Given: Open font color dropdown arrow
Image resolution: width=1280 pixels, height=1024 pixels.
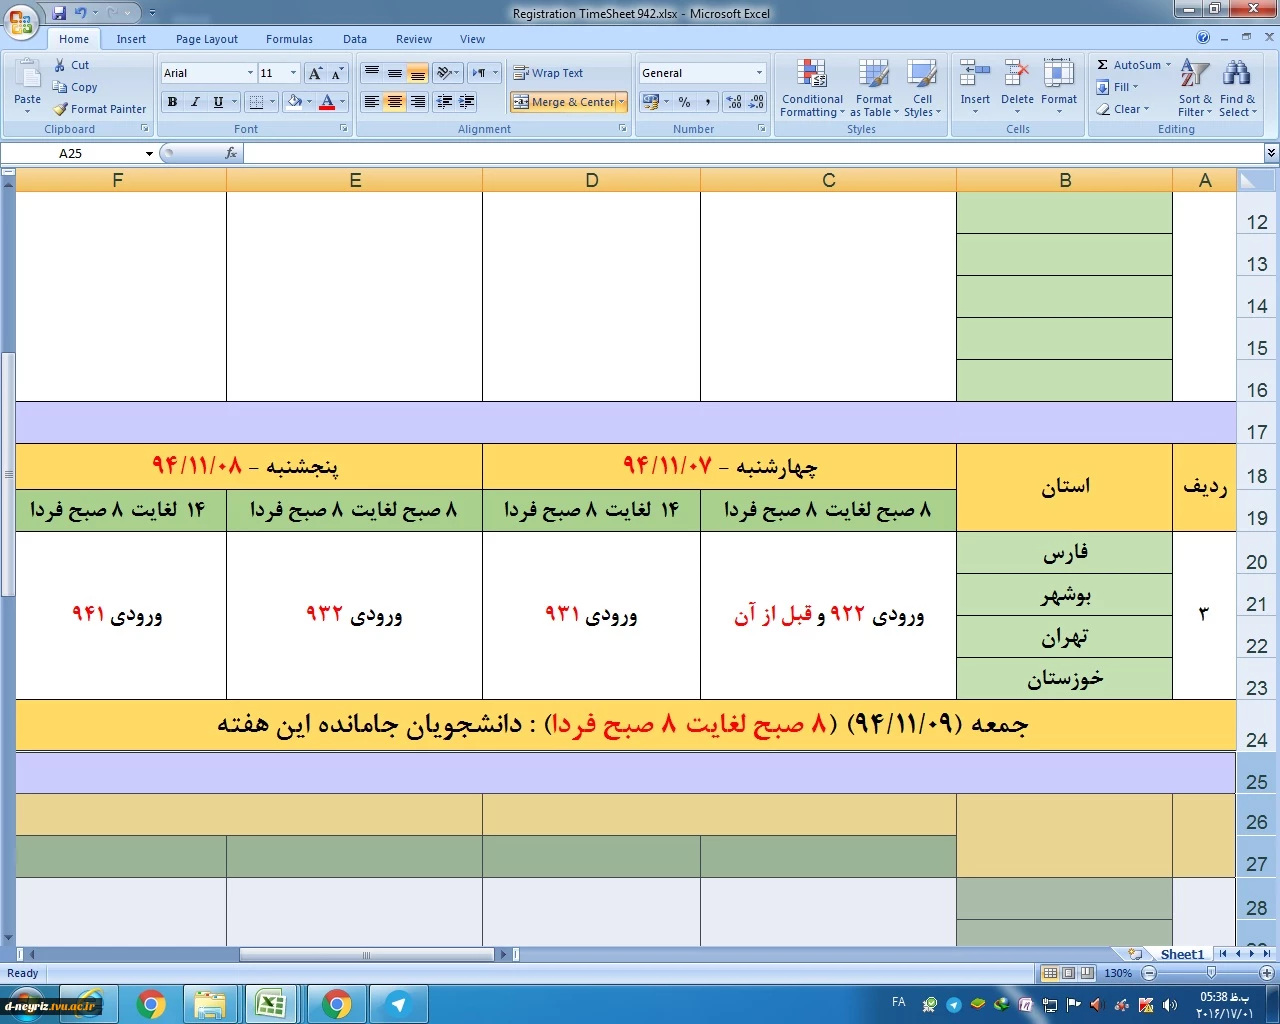Looking at the screenshot, I should coord(342,102).
